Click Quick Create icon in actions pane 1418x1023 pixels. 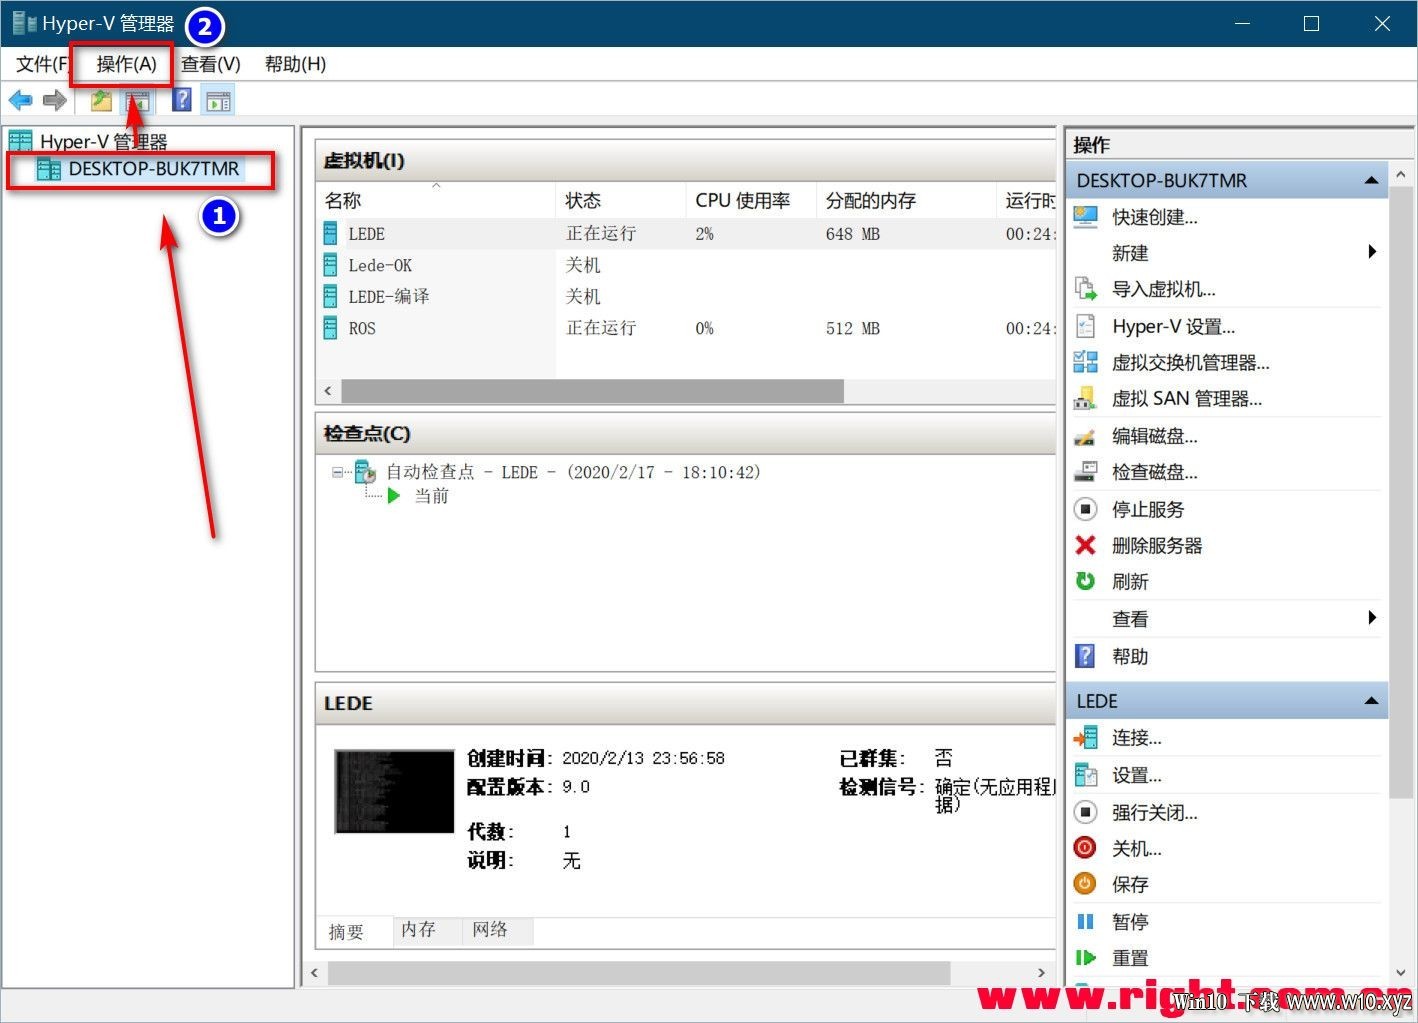(x=1085, y=217)
